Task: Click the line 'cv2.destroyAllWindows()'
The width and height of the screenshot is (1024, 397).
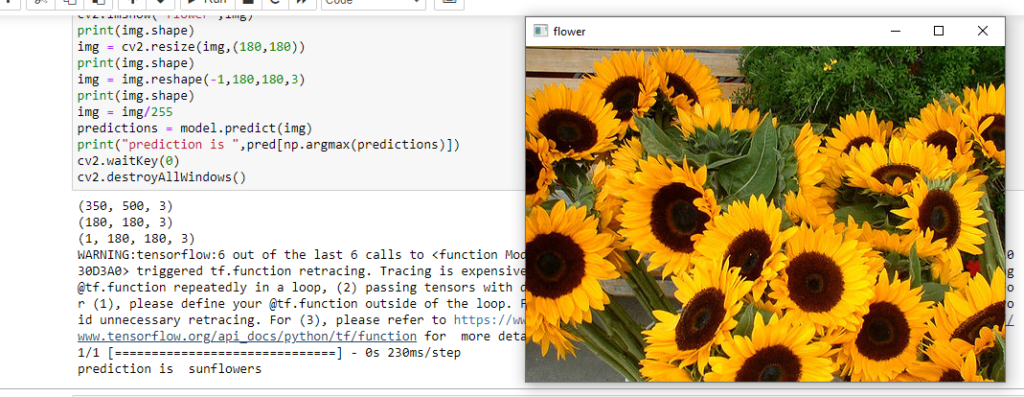Action: 162,177
